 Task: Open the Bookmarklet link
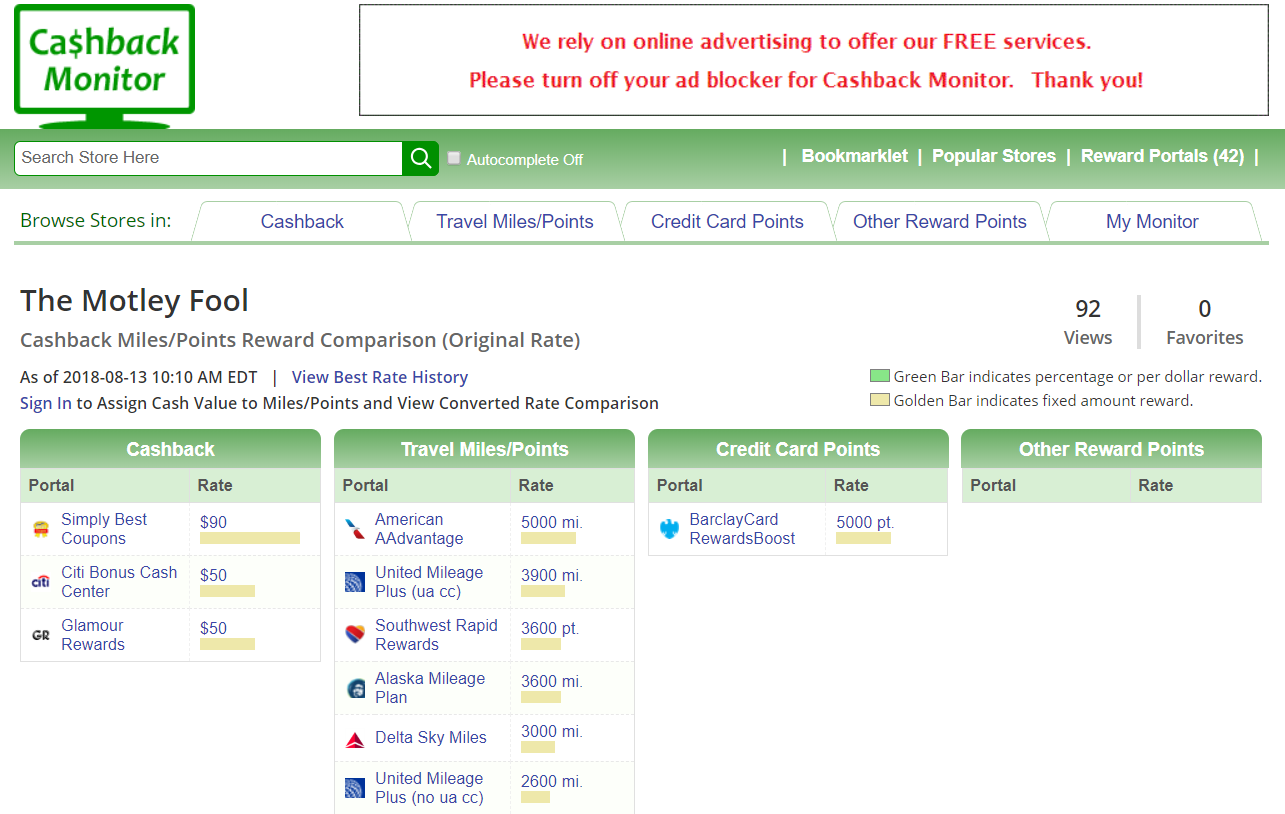(x=855, y=156)
